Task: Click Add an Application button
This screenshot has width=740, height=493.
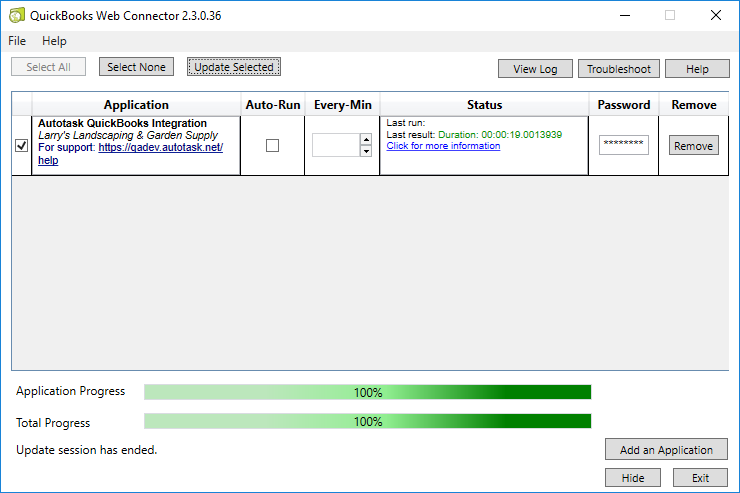Action: pos(666,450)
